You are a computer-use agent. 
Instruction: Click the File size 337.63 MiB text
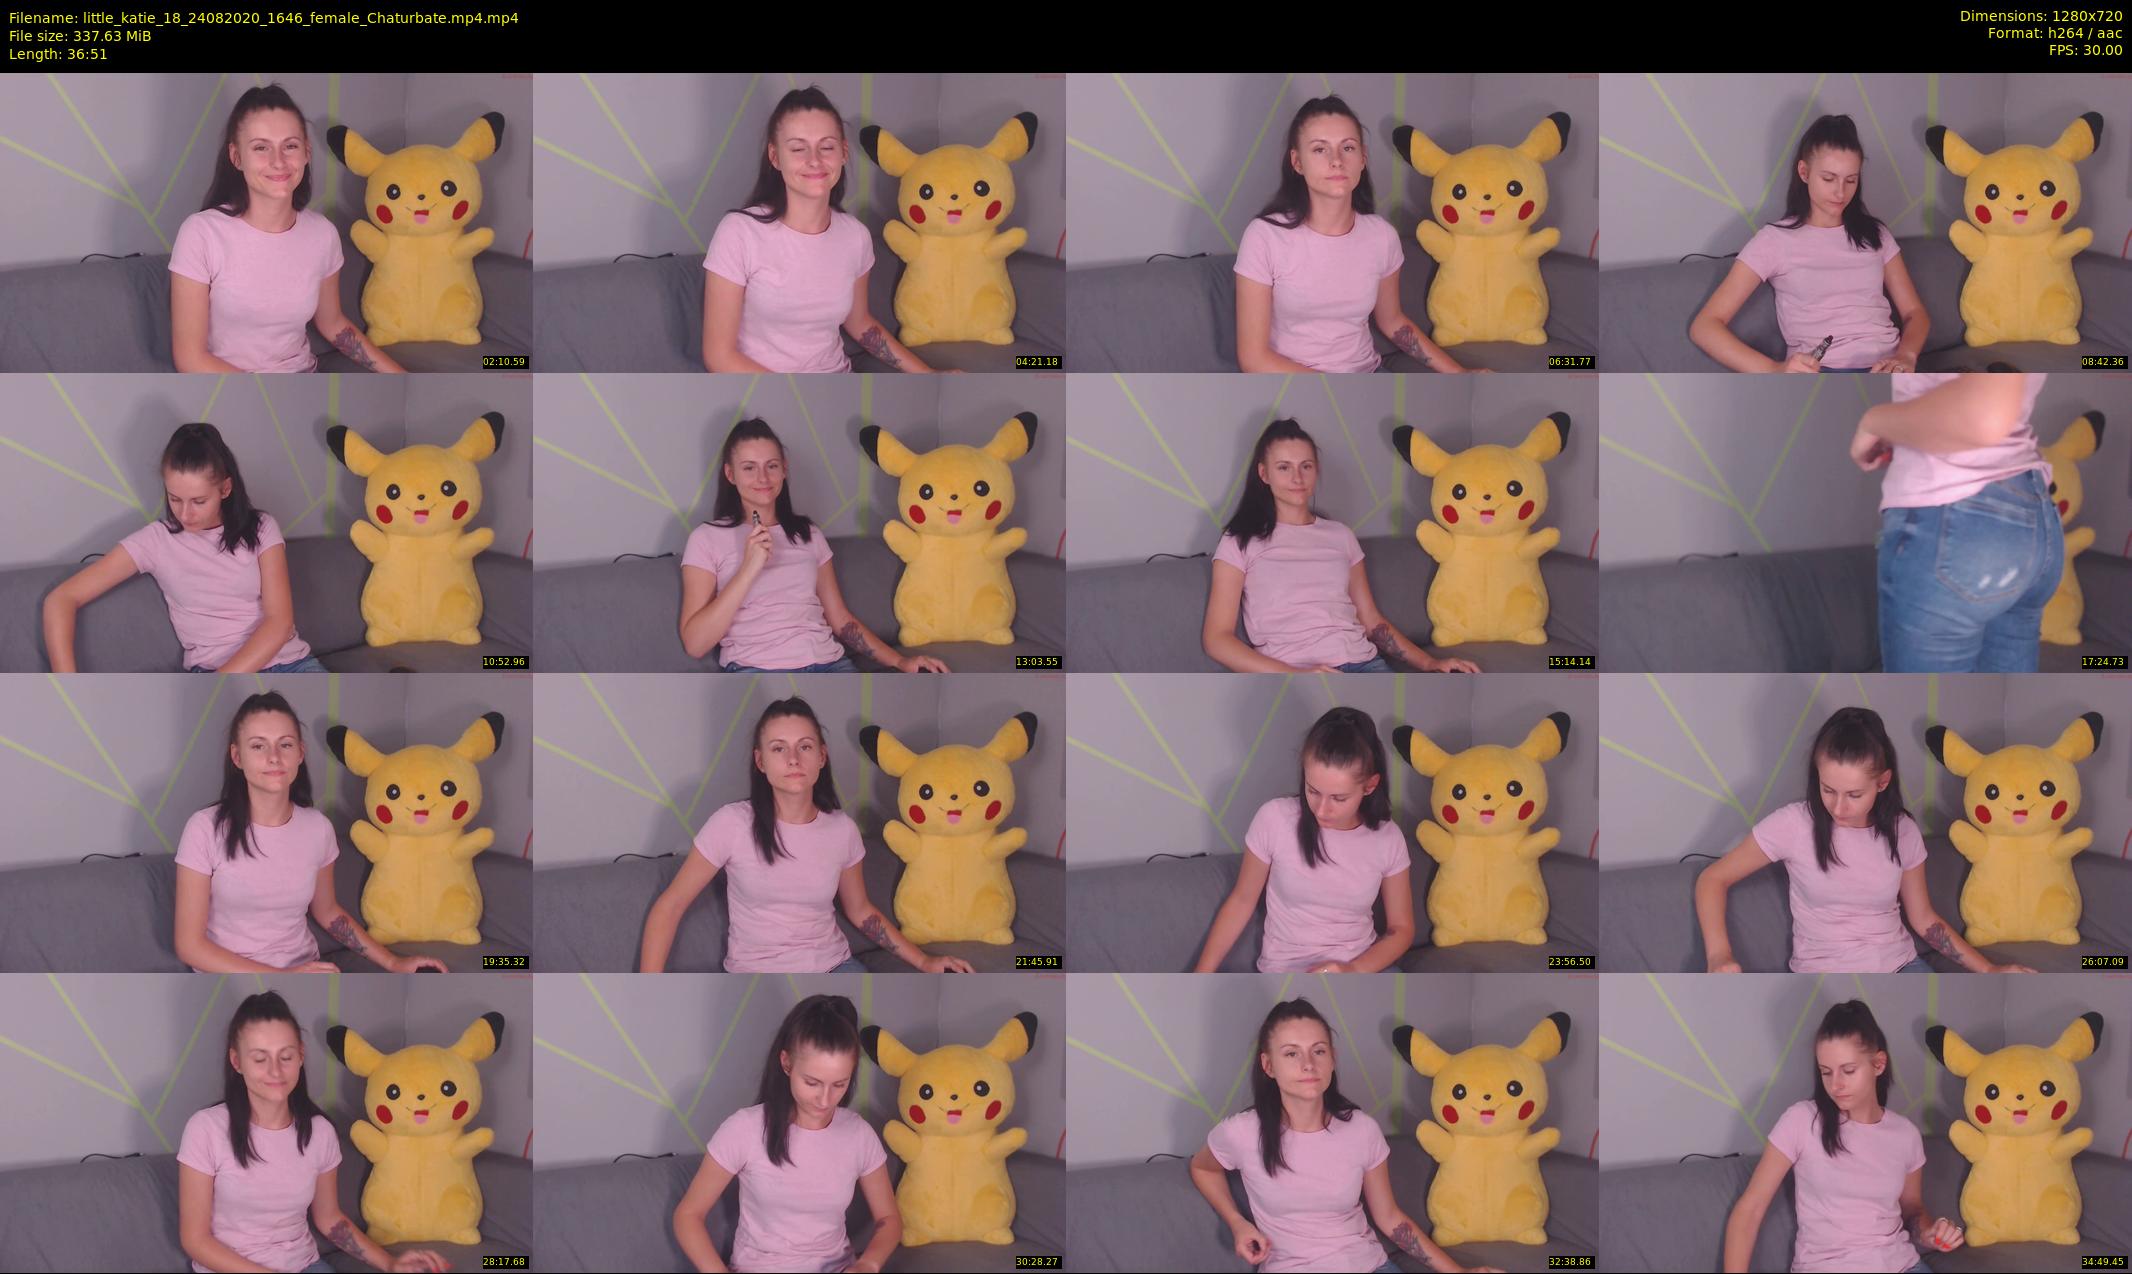tap(80, 36)
